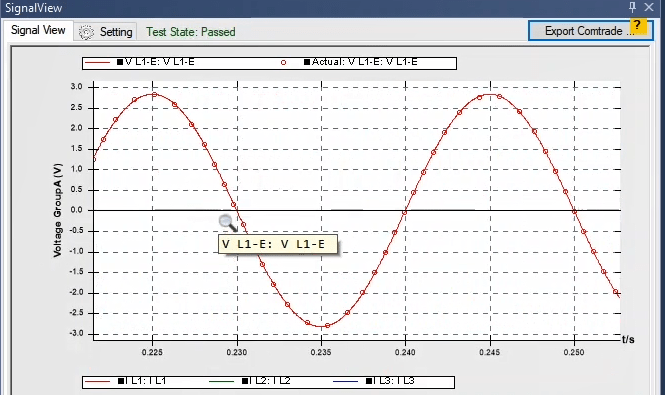The height and width of the screenshot is (395, 665).
Task: Toggle the I L3 legend square marker
Action: pyautogui.click(x=369, y=381)
